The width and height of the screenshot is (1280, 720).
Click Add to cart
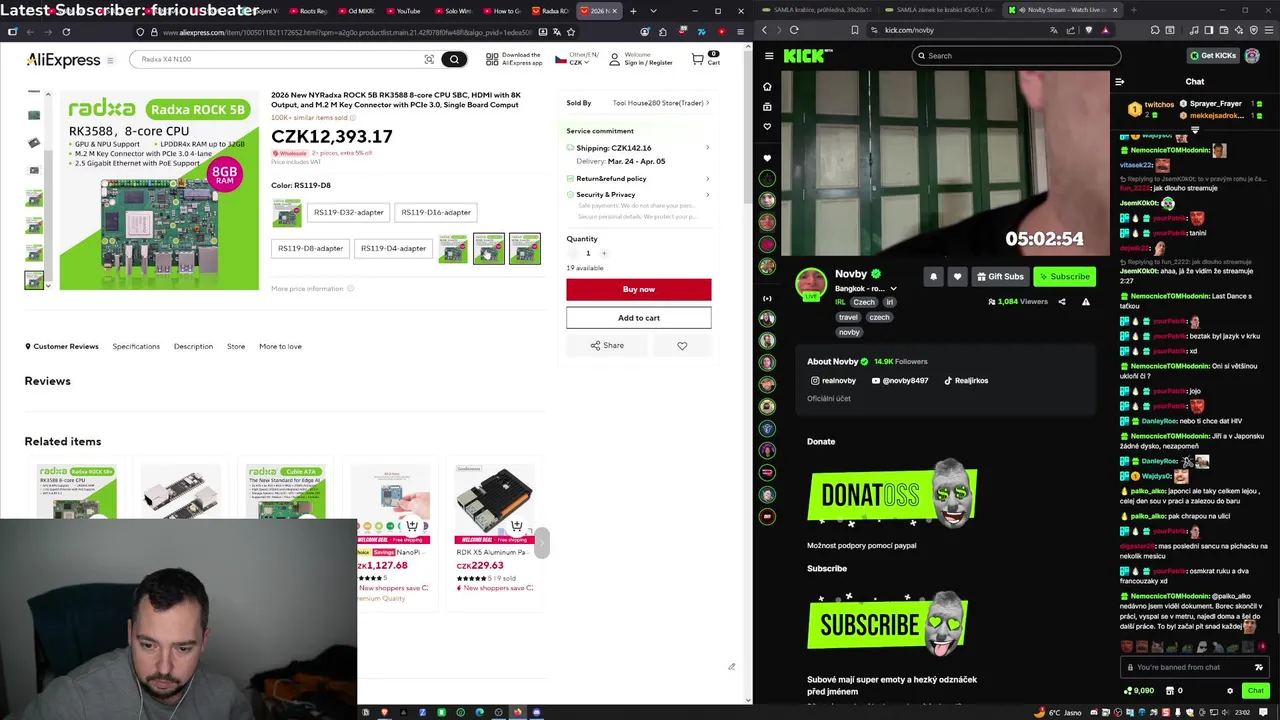(x=639, y=318)
